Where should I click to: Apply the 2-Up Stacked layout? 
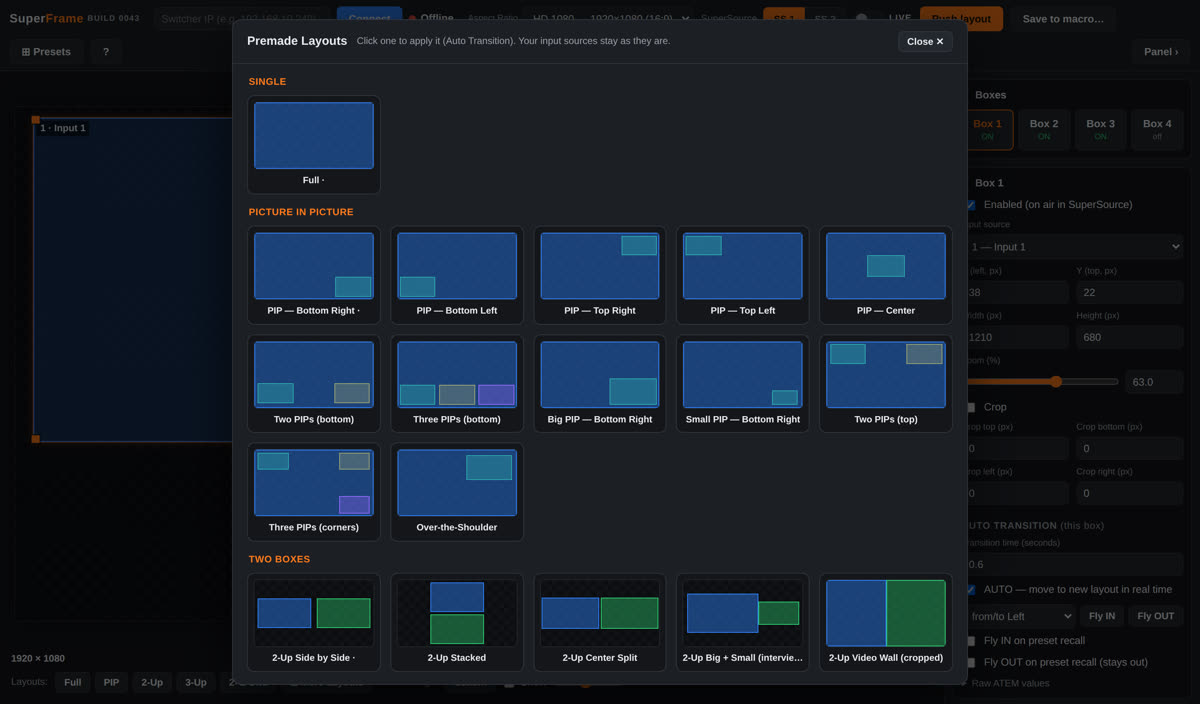[457, 622]
